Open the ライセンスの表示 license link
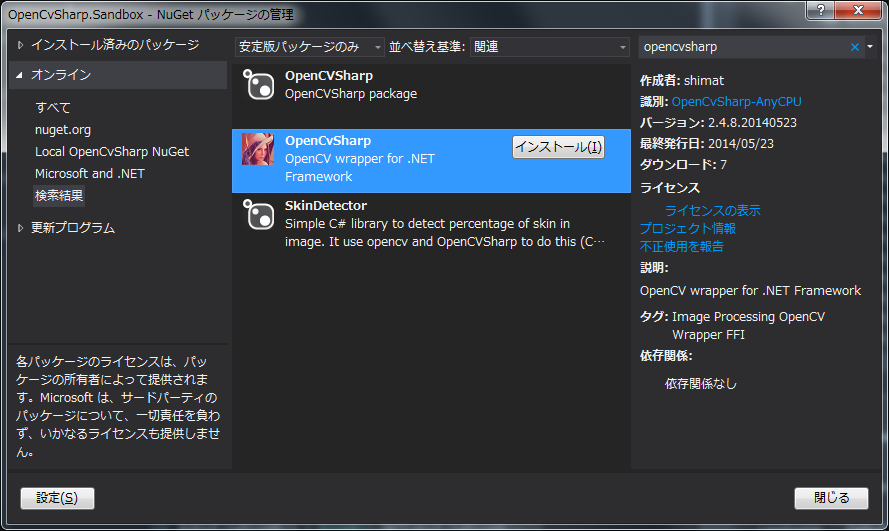Viewport: 889px width, 531px height. coord(713,211)
